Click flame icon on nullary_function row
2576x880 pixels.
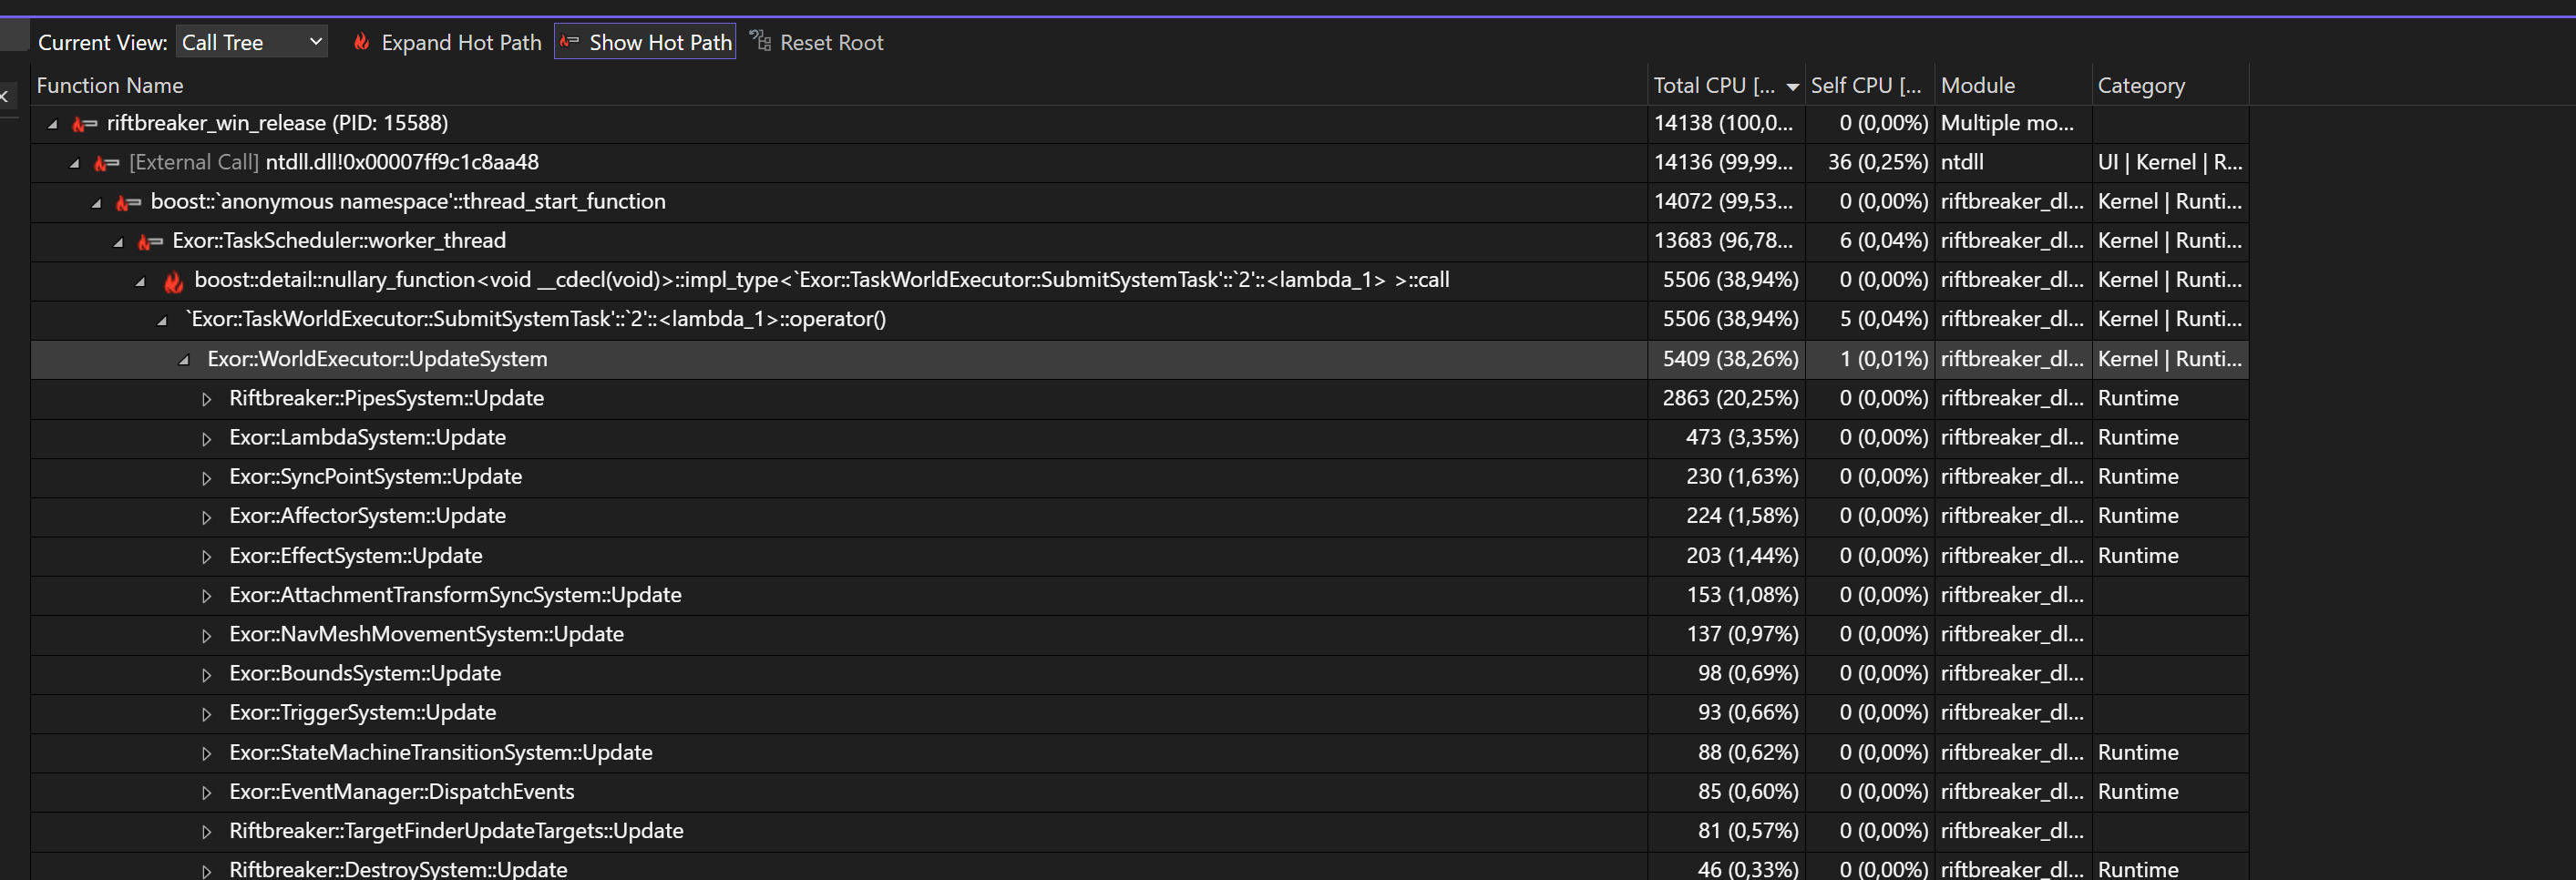click(173, 281)
